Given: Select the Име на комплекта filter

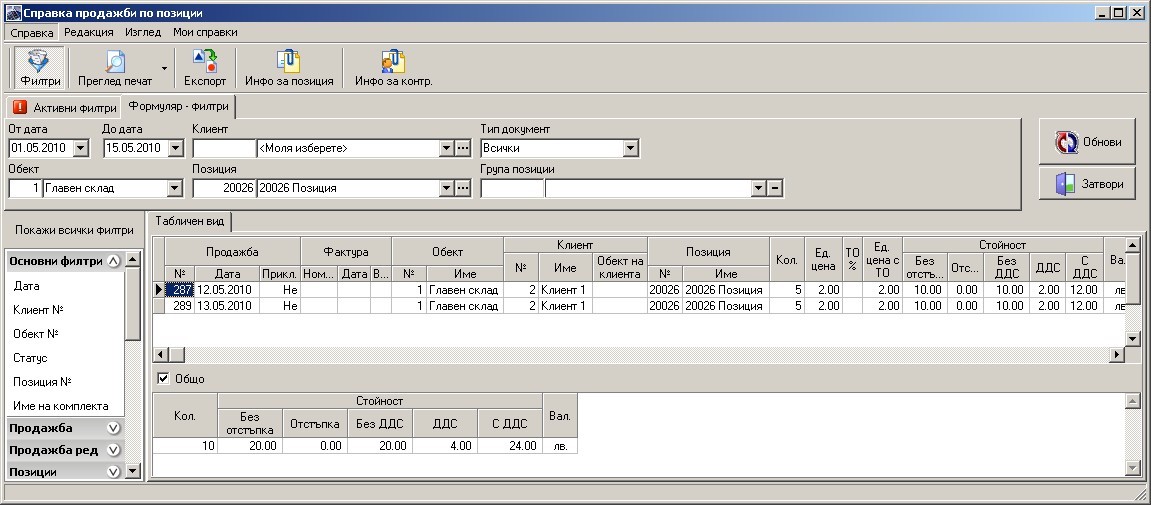Looking at the screenshot, I should click(61, 406).
